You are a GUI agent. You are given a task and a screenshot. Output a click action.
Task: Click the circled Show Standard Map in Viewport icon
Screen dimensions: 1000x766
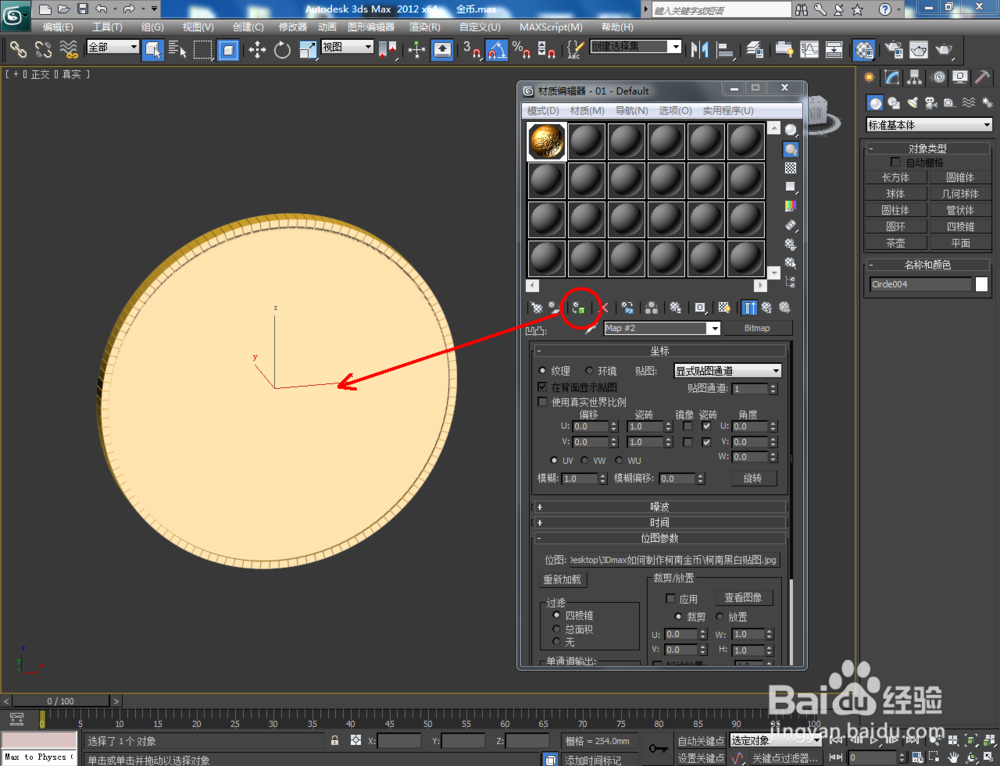[580, 308]
